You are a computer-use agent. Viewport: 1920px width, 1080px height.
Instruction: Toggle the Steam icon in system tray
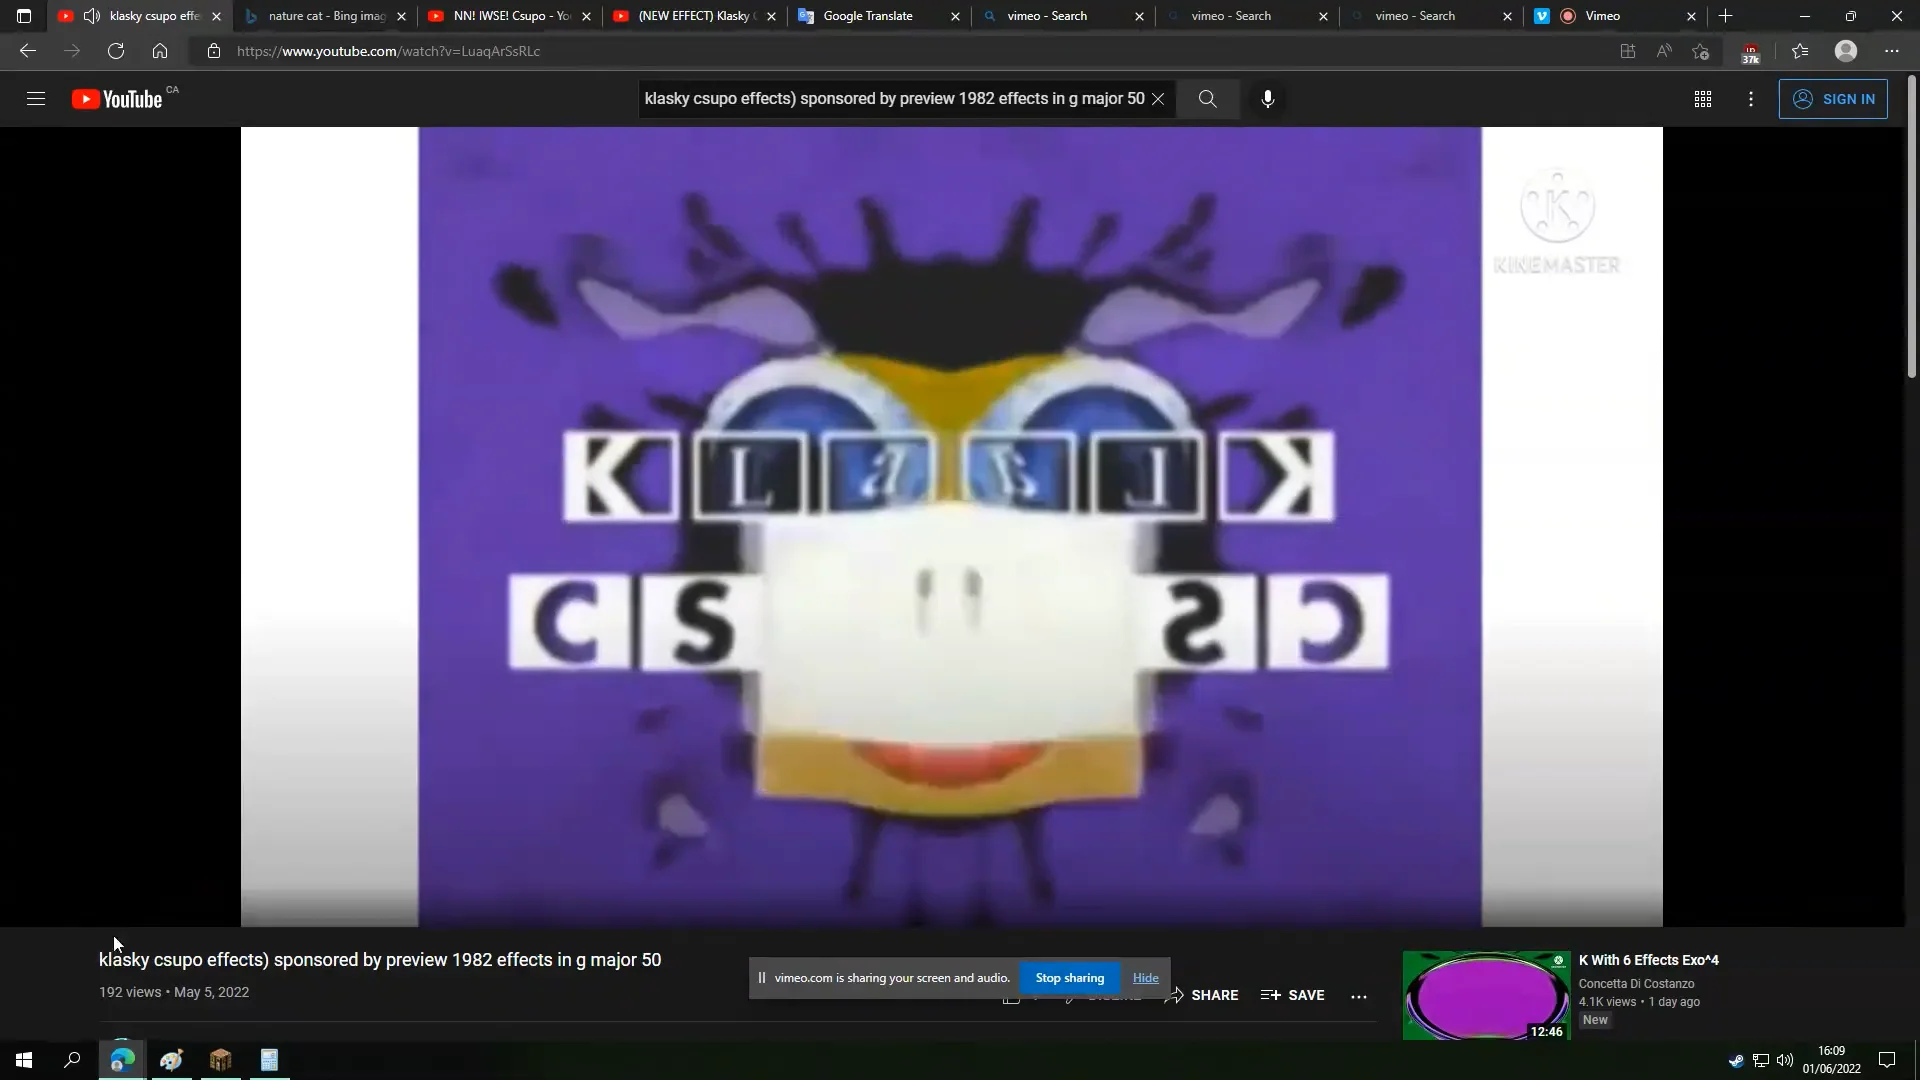tap(1737, 1060)
